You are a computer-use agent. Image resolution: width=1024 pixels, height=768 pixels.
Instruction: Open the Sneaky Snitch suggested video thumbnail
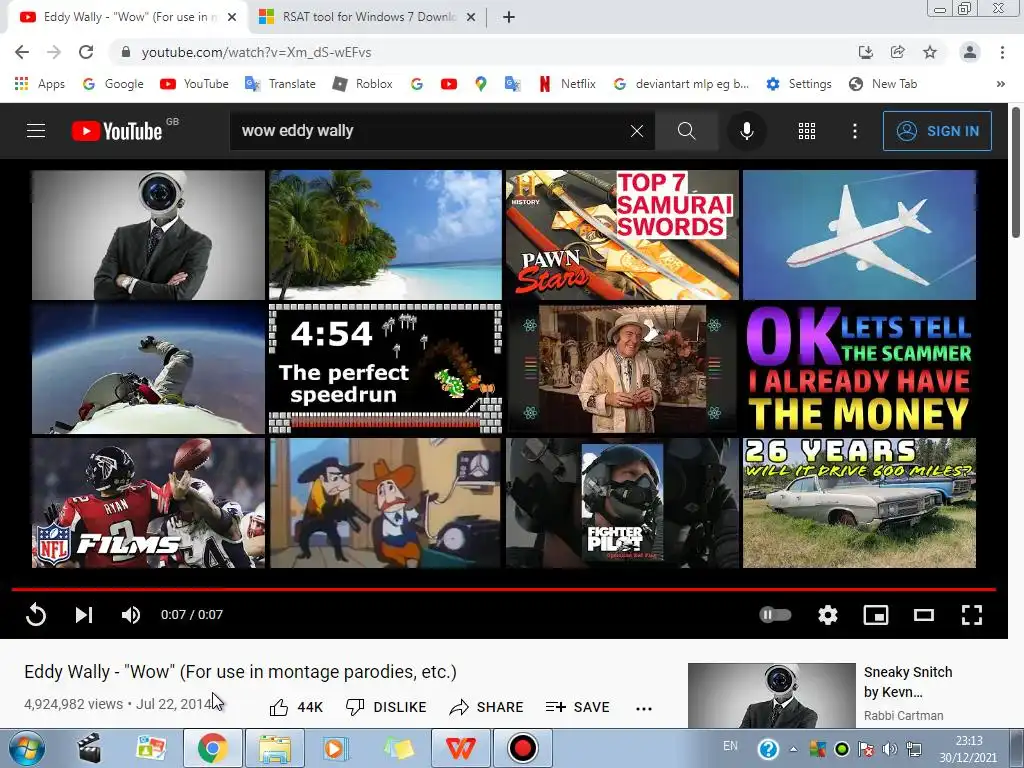click(771, 696)
